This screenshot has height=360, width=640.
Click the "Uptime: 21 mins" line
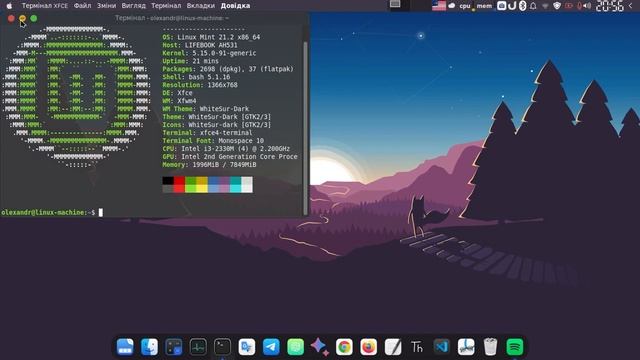coord(191,61)
